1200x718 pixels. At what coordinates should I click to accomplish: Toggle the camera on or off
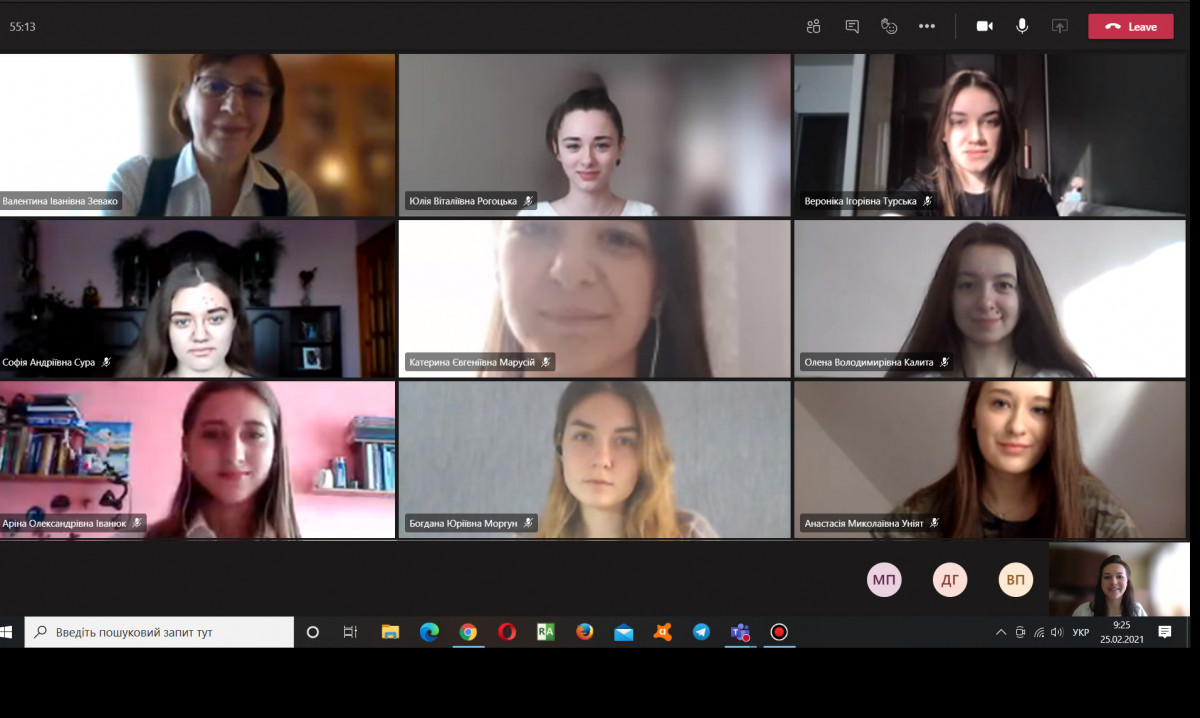click(x=985, y=27)
